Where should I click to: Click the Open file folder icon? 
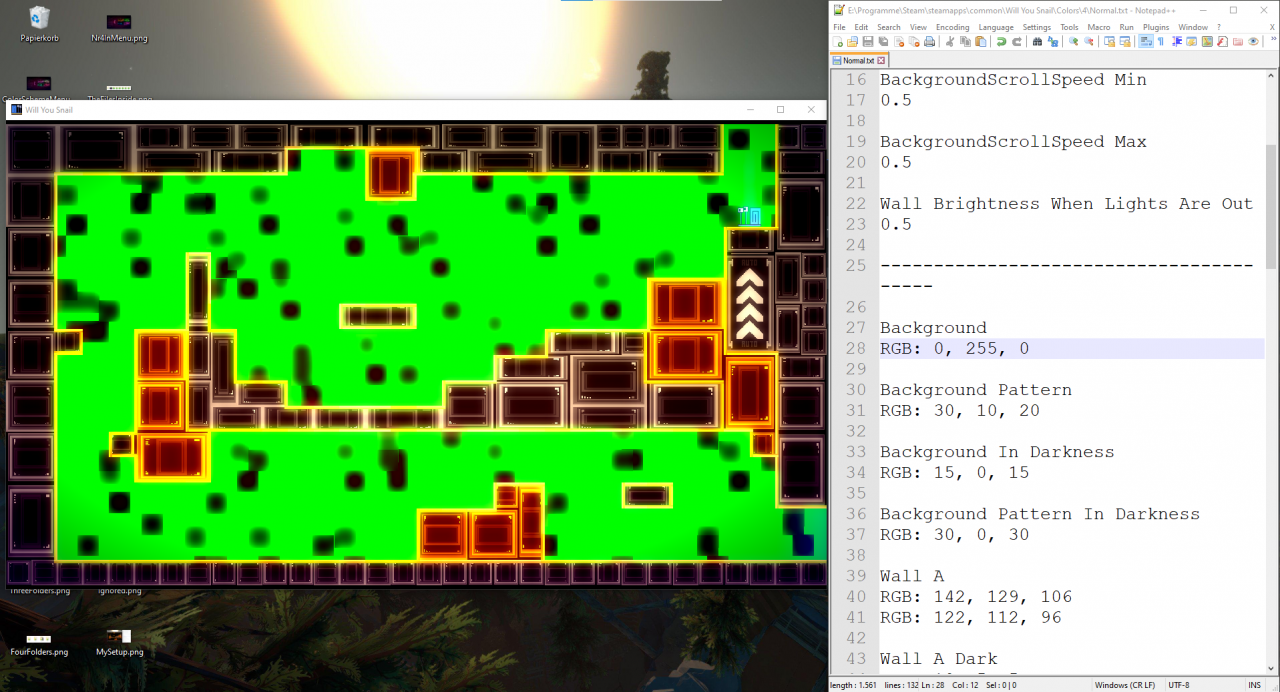(852, 42)
